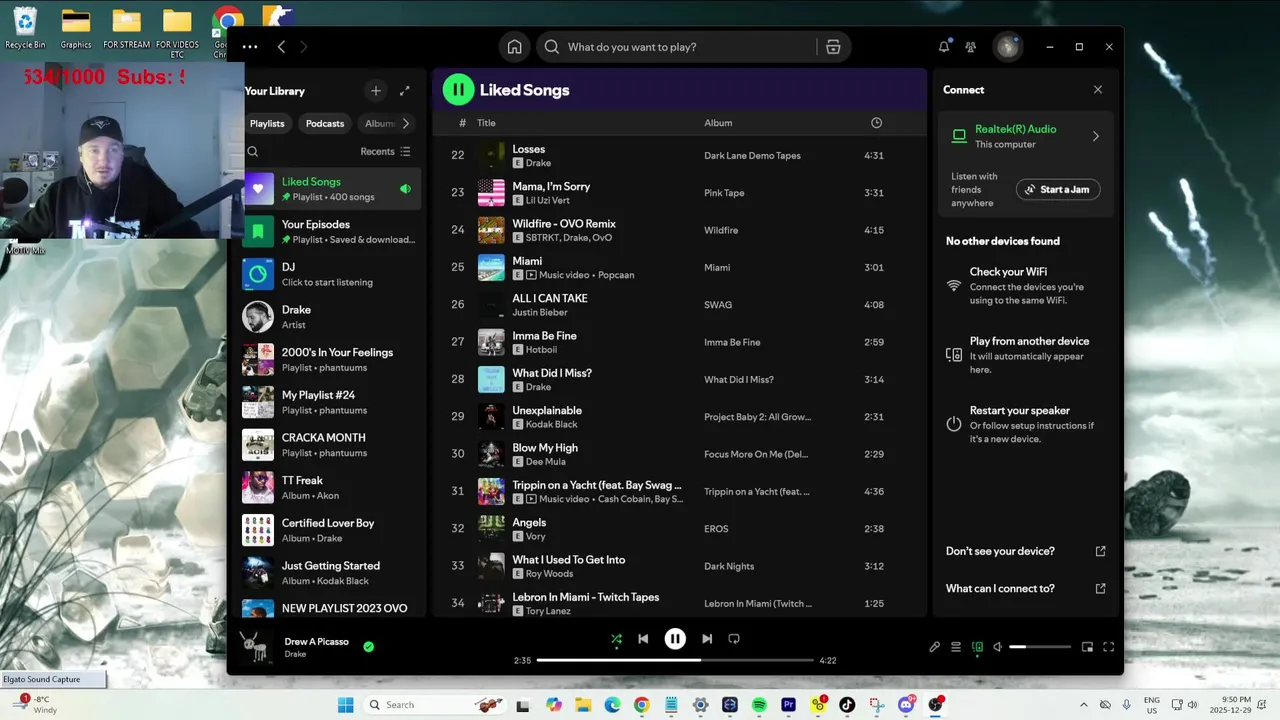1280x720 pixels.
Task: Open the FOR STREAM desktop folder
Action: click(x=127, y=28)
